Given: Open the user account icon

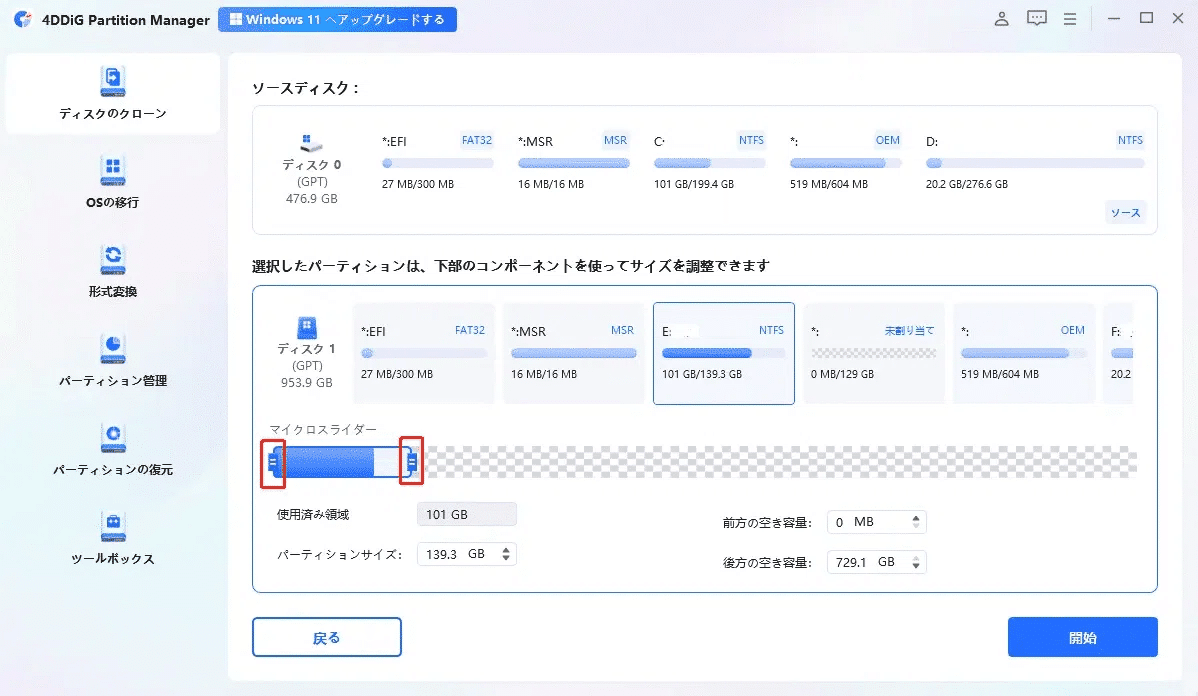Looking at the screenshot, I should (x=1001, y=19).
